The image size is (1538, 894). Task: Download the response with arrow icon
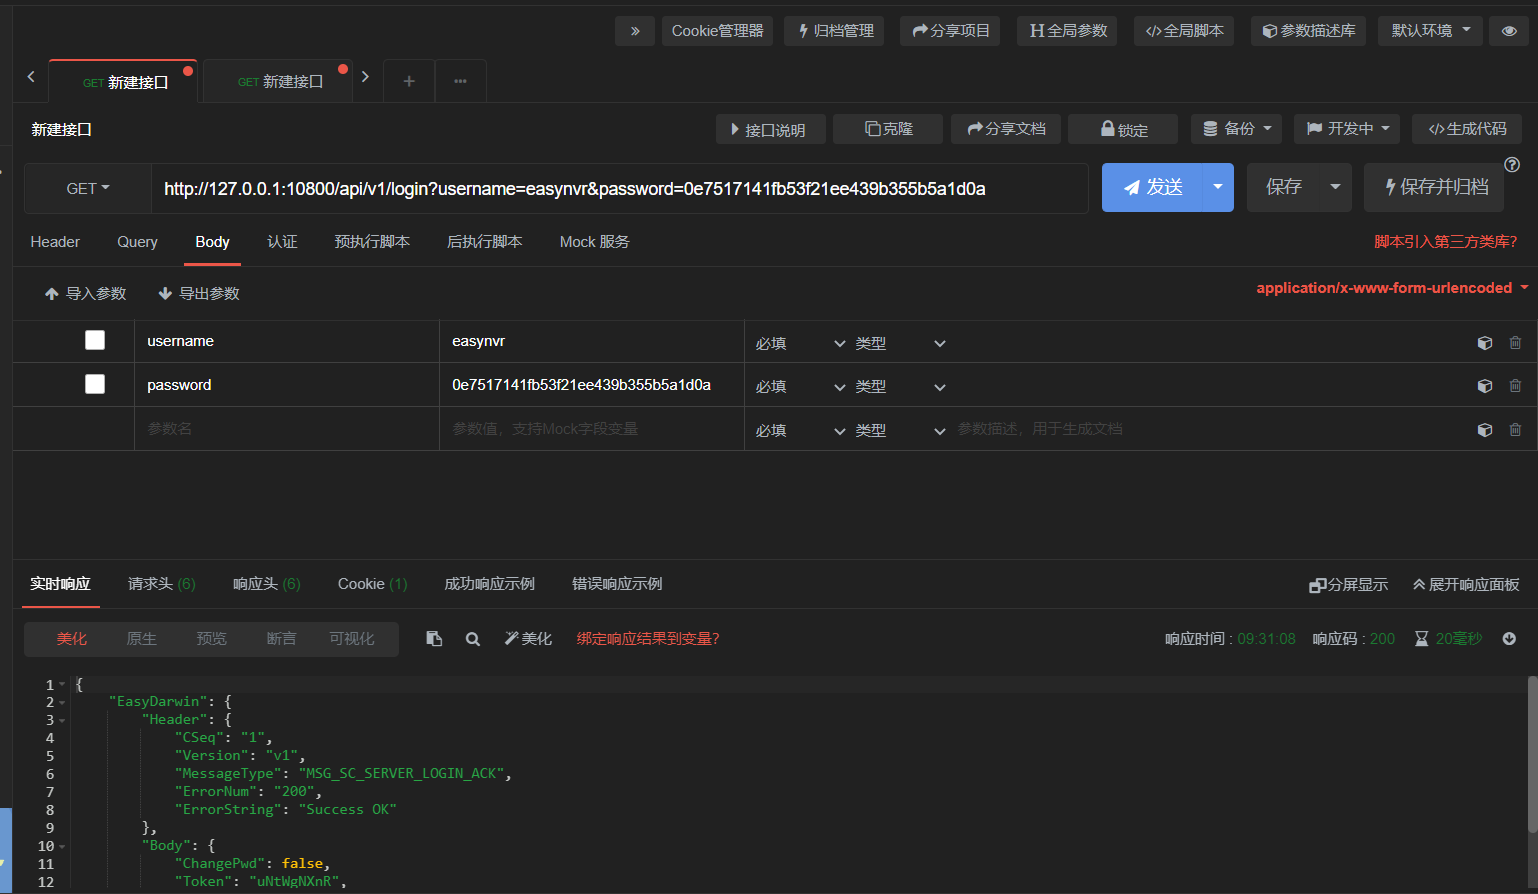(1509, 639)
